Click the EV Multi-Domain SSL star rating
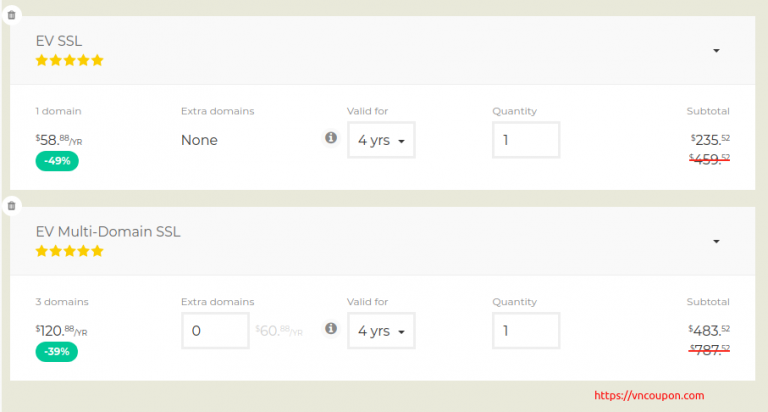Screen dimensions: 768x412 coord(69,251)
